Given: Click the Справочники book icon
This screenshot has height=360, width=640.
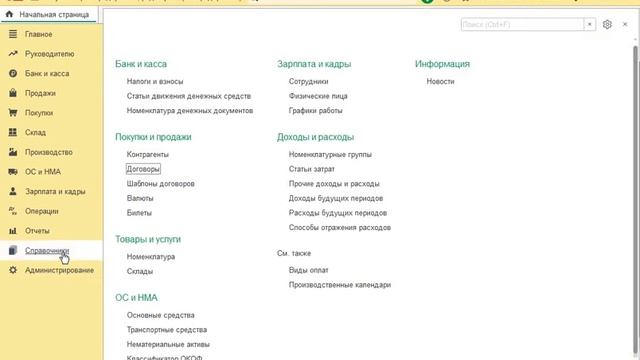Looking at the screenshot, I should [x=13, y=250].
